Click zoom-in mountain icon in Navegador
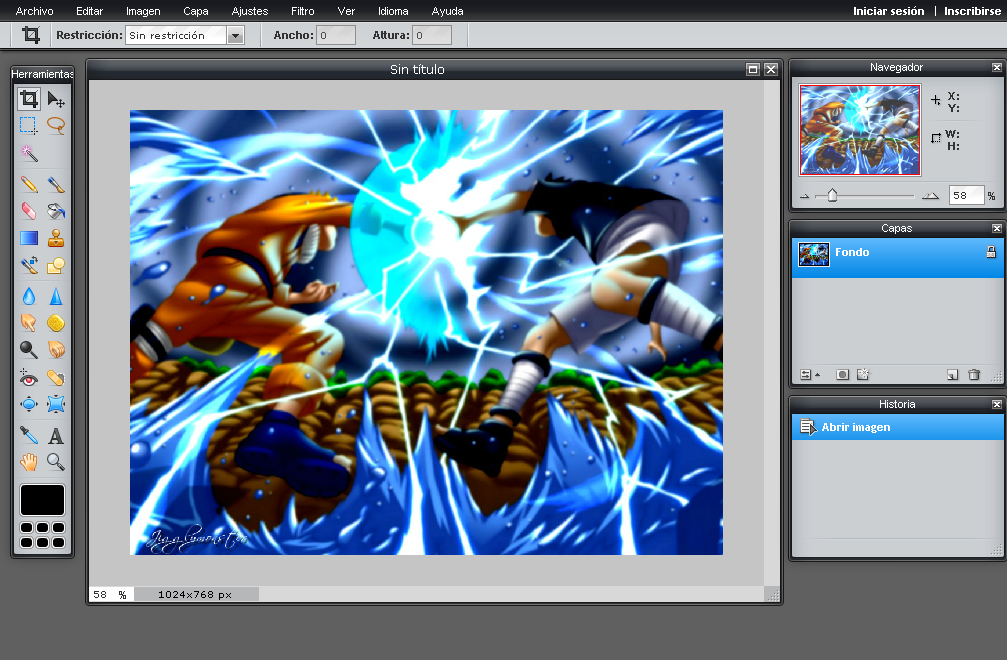1007x660 pixels. coord(931,195)
